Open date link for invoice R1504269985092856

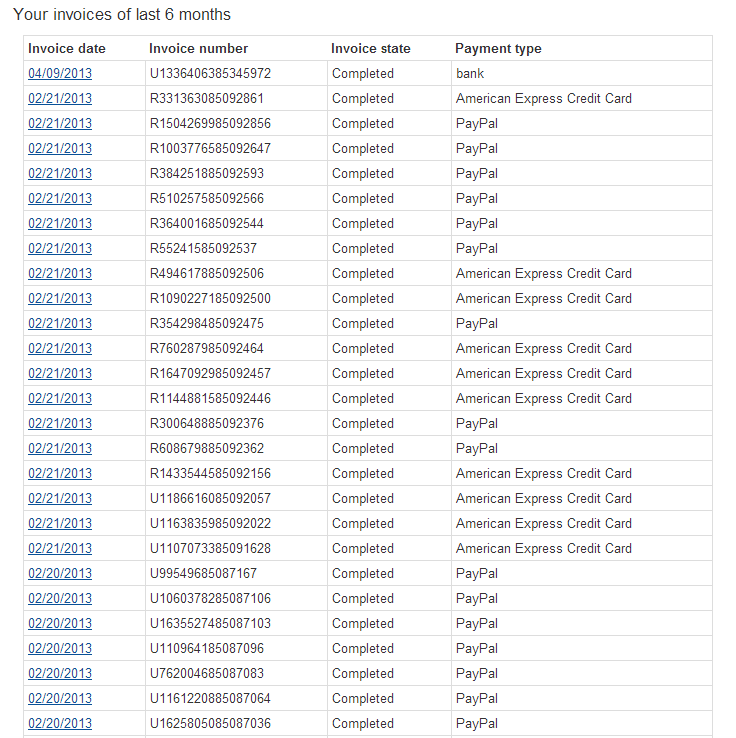point(60,123)
